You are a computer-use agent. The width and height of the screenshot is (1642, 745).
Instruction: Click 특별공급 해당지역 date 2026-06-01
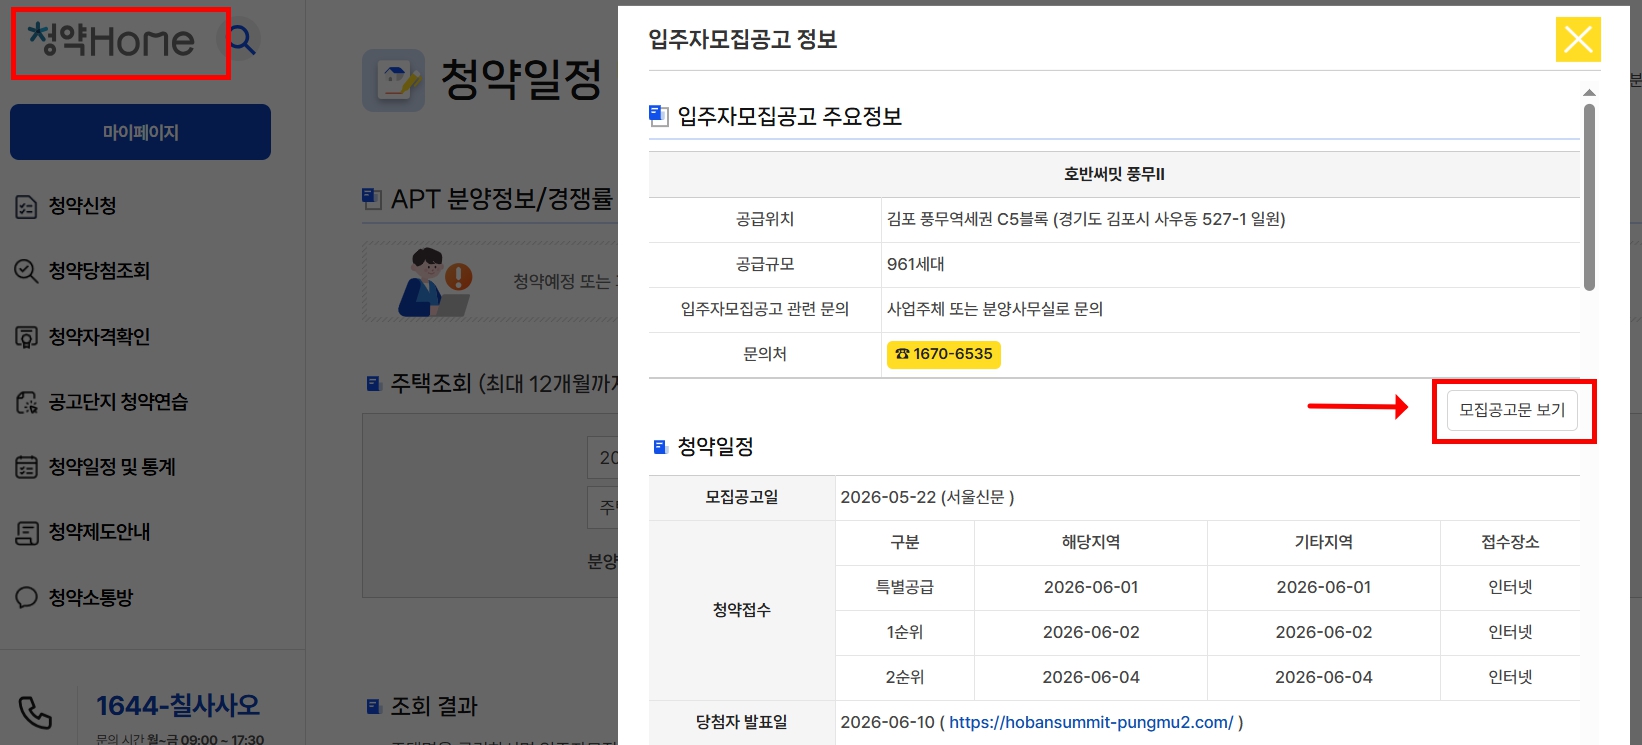click(1091, 587)
